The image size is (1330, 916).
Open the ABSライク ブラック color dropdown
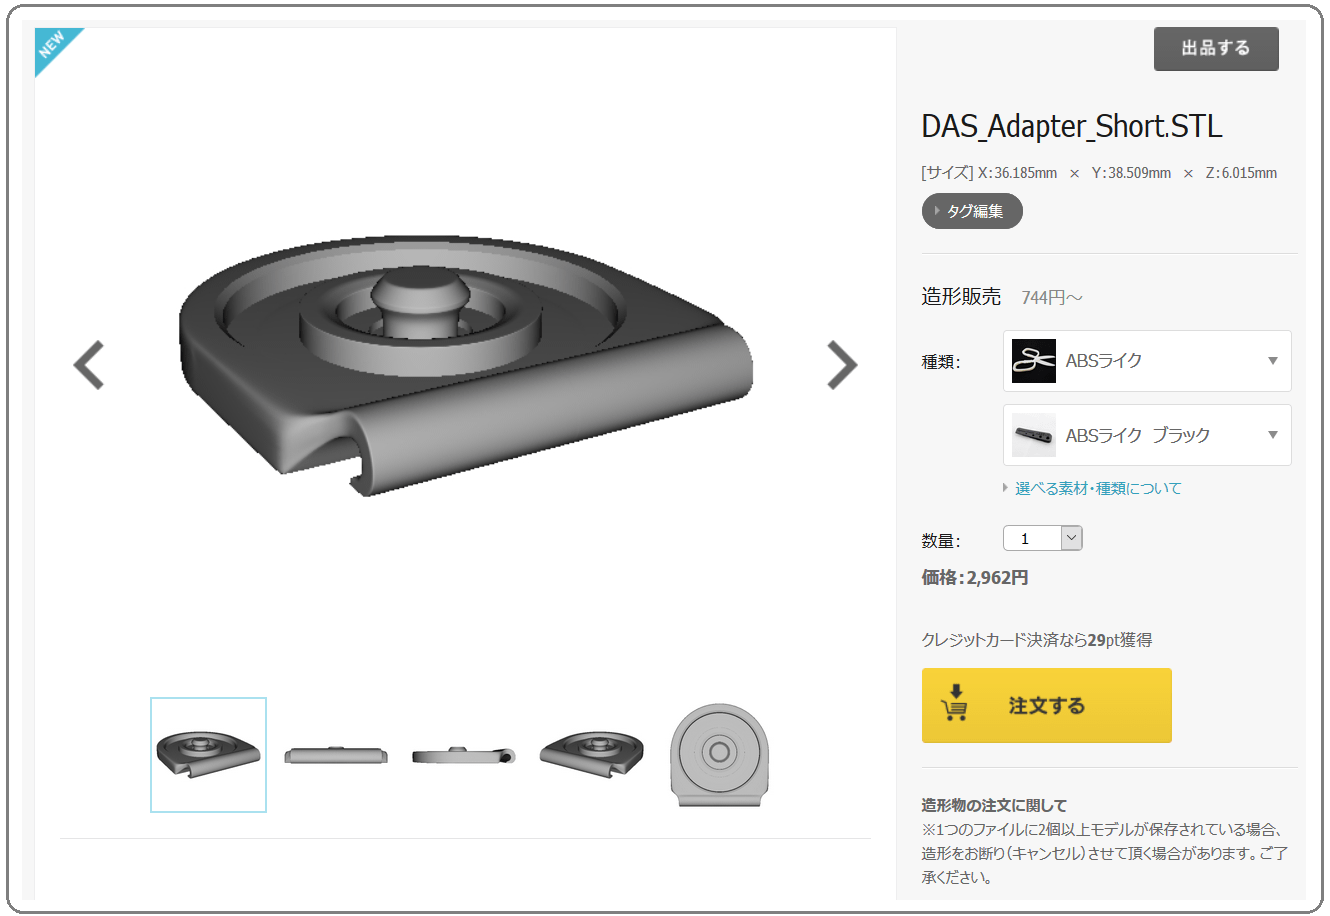tap(1147, 435)
